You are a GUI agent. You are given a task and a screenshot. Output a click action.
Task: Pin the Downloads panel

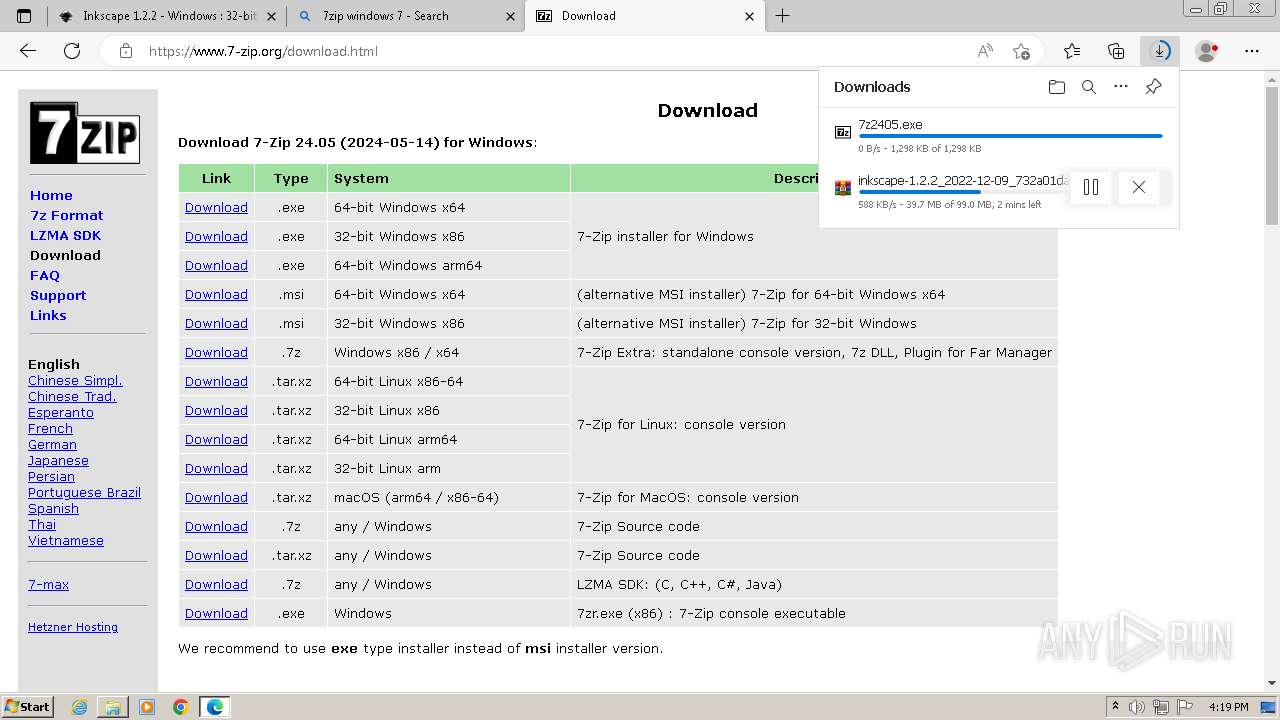[1153, 87]
